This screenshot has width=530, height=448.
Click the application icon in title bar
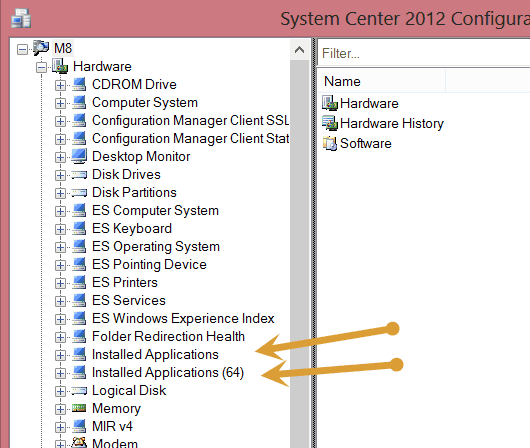(x=21, y=18)
